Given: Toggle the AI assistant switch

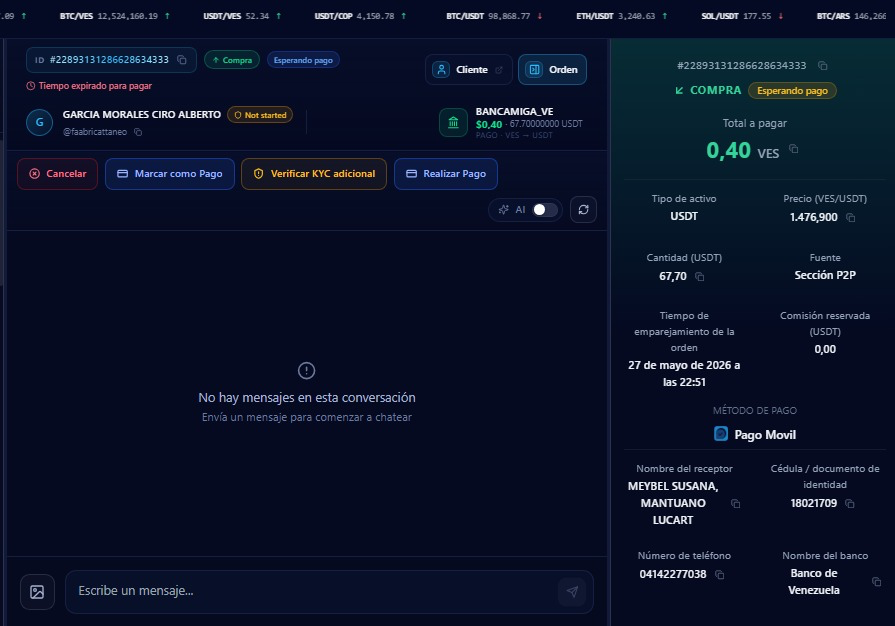Looking at the screenshot, I should pos(545,209).
